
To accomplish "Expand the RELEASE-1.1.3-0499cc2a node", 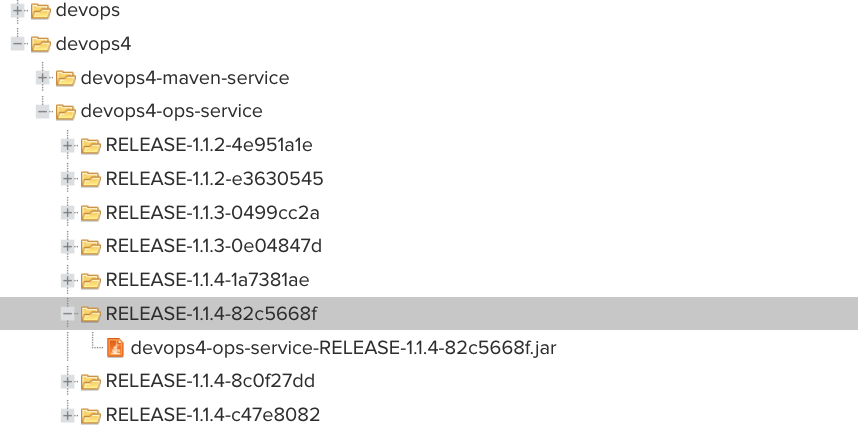I will [x=67, y=213].
